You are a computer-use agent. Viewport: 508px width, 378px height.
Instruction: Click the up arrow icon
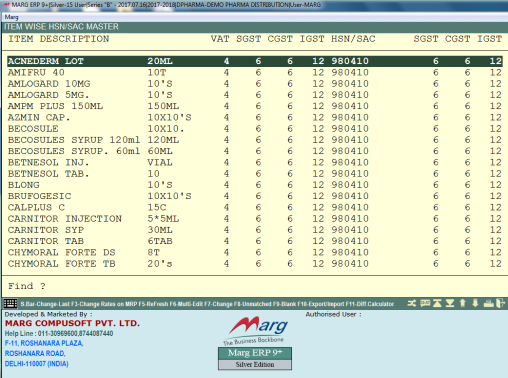click(x=462, y=303)
